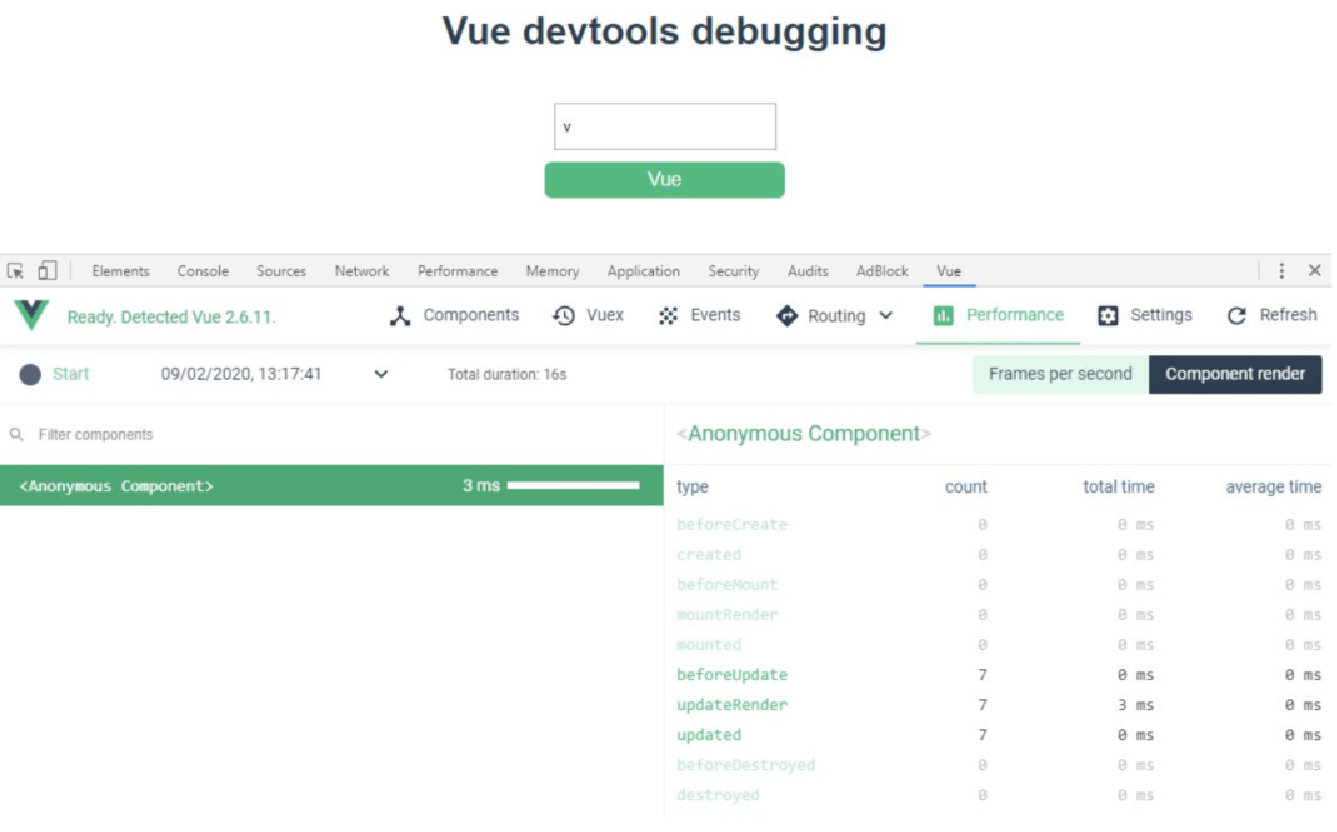Screen dimensions: 1337x832
Task: Click the 'type' column header
Action: (692, 488)
